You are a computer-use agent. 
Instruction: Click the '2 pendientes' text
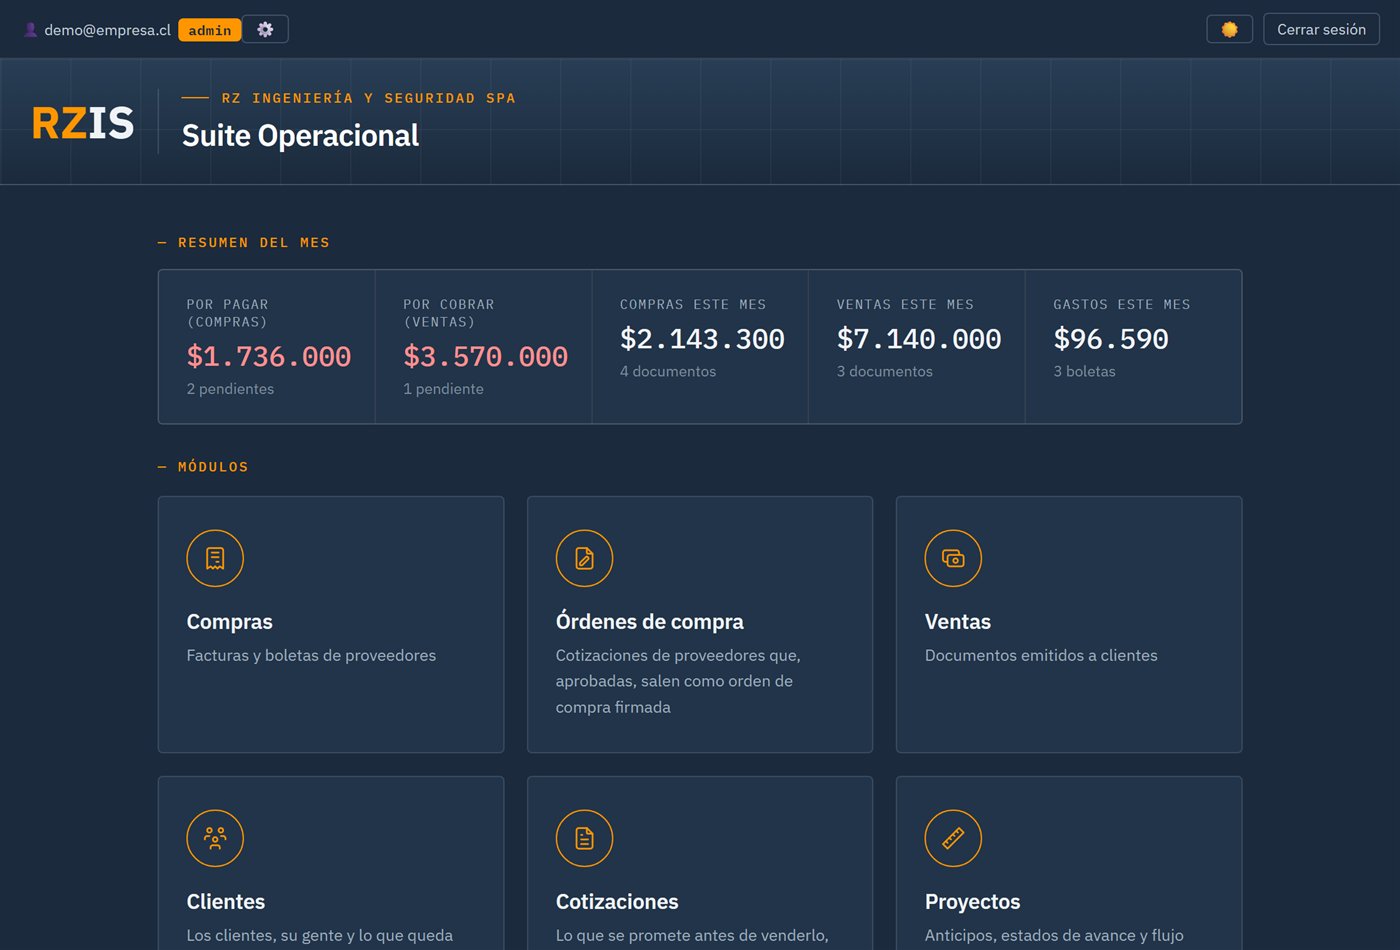click(x=230, y=389)
